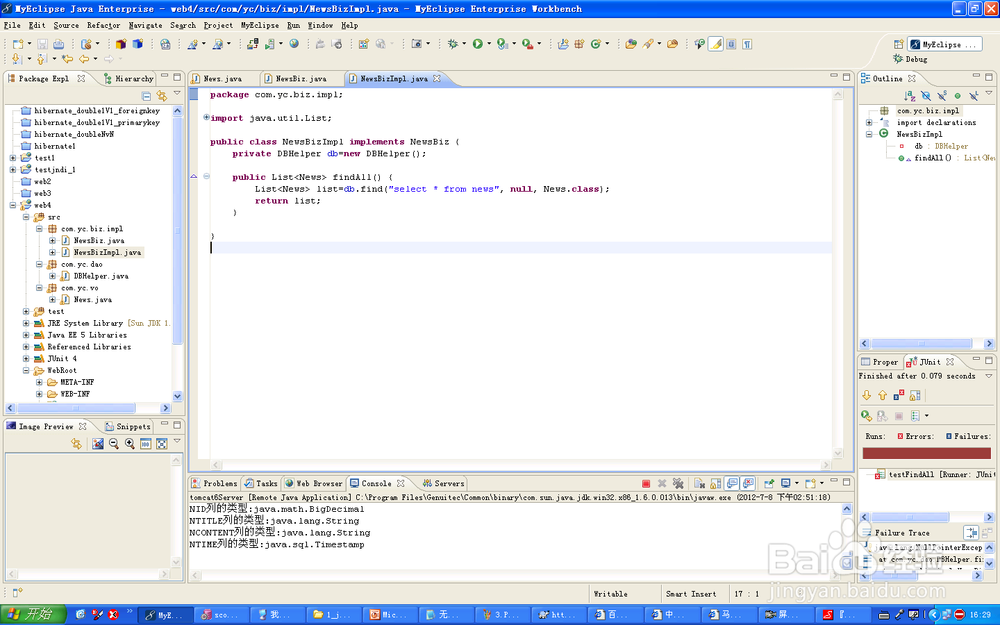Image resolution: width=1000 pixels, height=625 pixels.
Task: Switch to the NewsBiz.java editor tab
Action: [x=301, y=78]
